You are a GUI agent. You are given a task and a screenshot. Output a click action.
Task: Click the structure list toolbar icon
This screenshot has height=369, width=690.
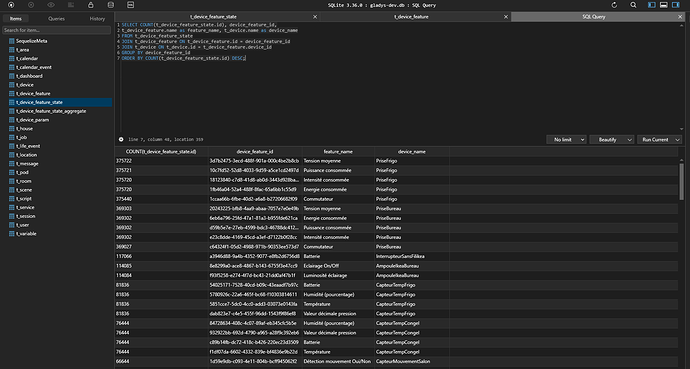click(x=71, y=5)
